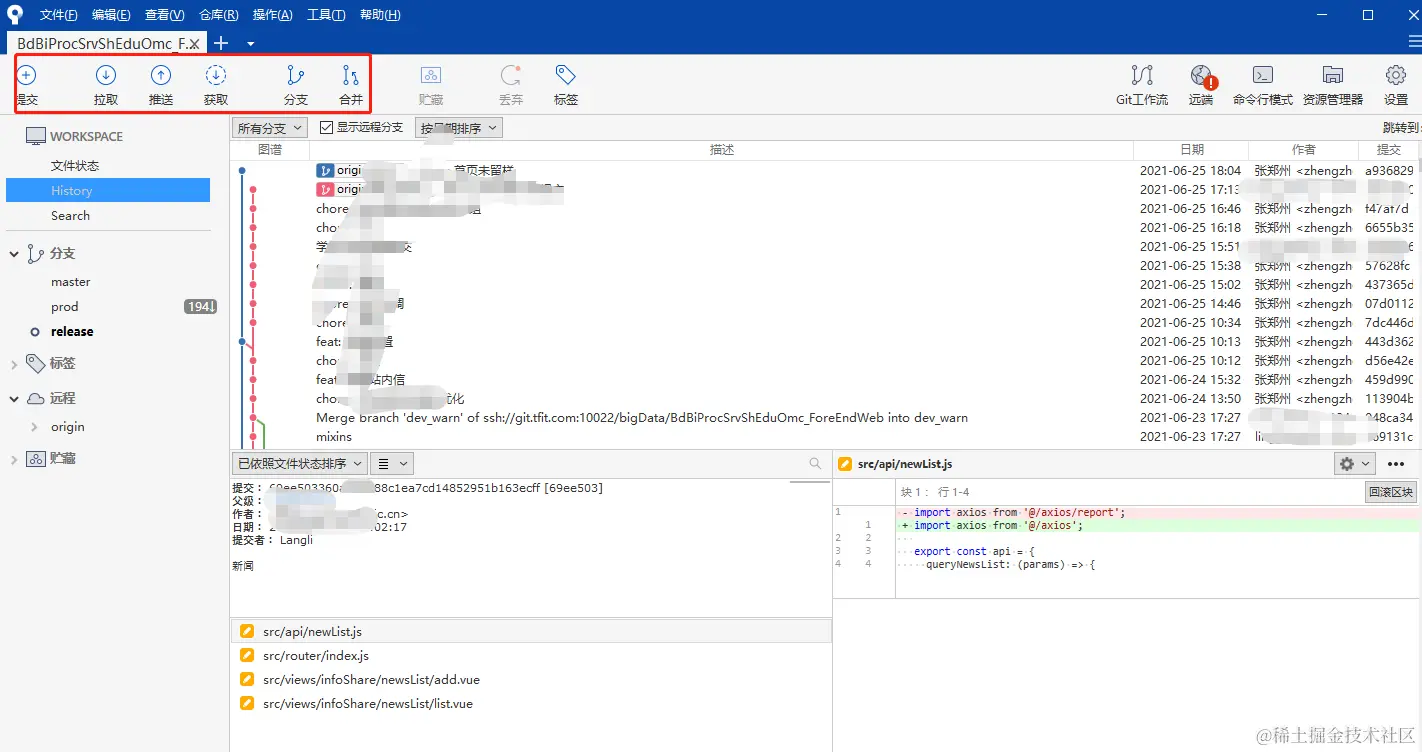Select the release branch

tap(72, 332)
